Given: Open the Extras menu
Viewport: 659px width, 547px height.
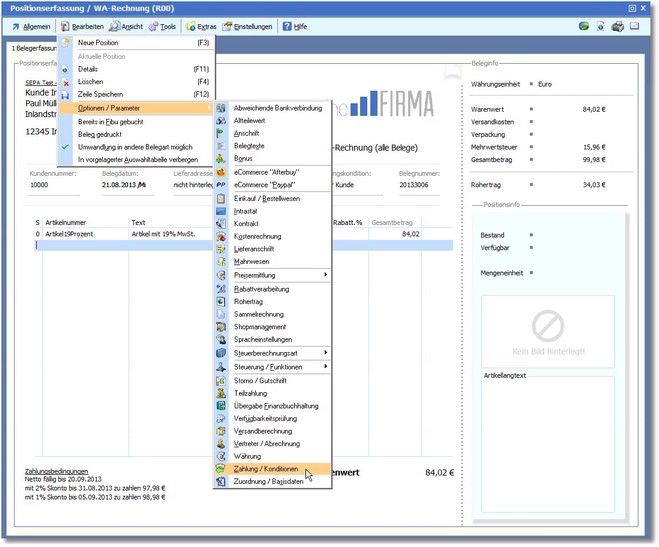Looking at the screenshot, I should point(200,26).
